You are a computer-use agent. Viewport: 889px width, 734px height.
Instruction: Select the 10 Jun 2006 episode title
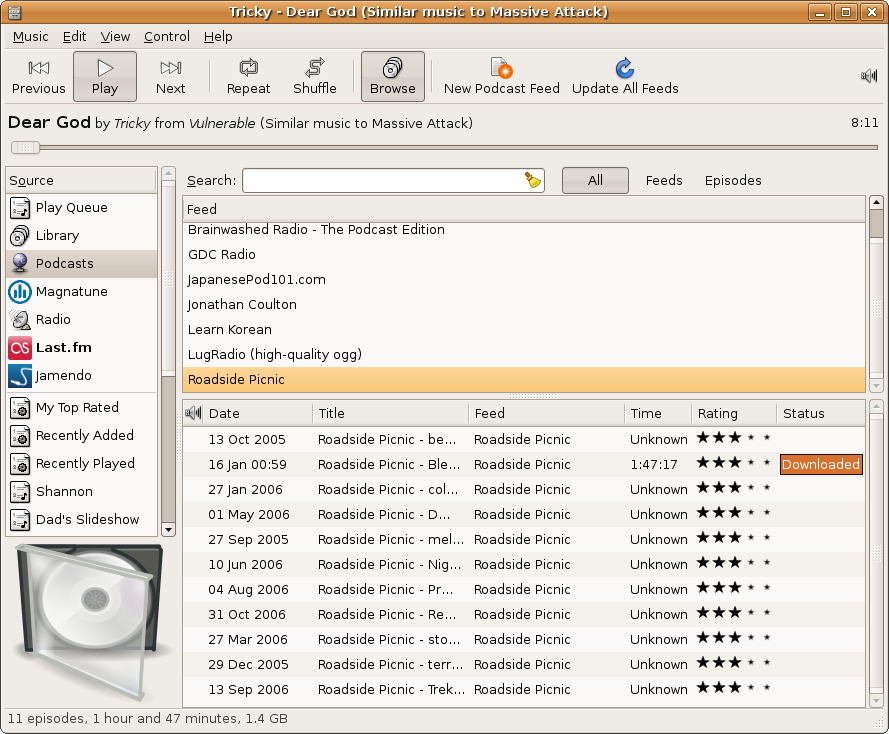tap(389, 565)
